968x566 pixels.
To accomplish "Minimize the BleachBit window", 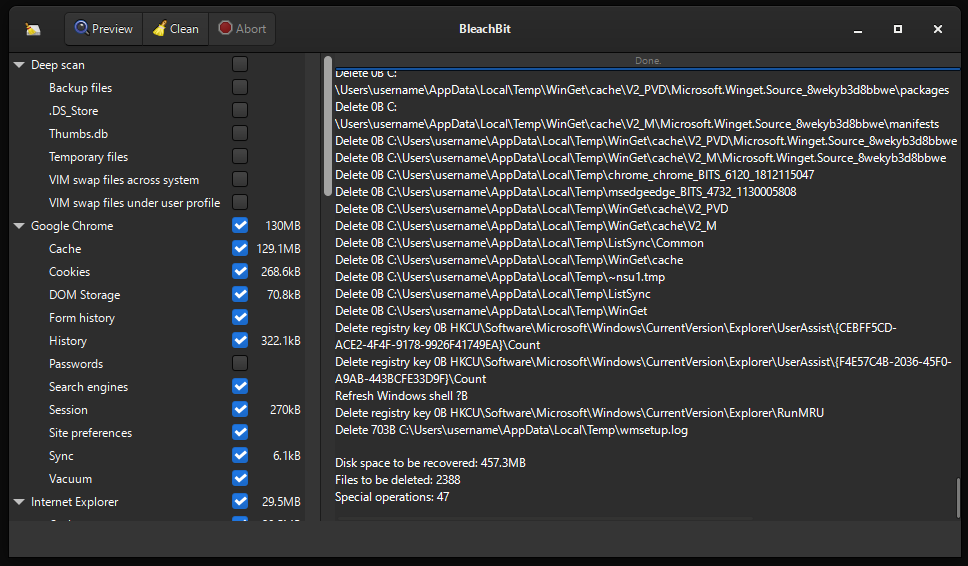I will pos(858,29).
